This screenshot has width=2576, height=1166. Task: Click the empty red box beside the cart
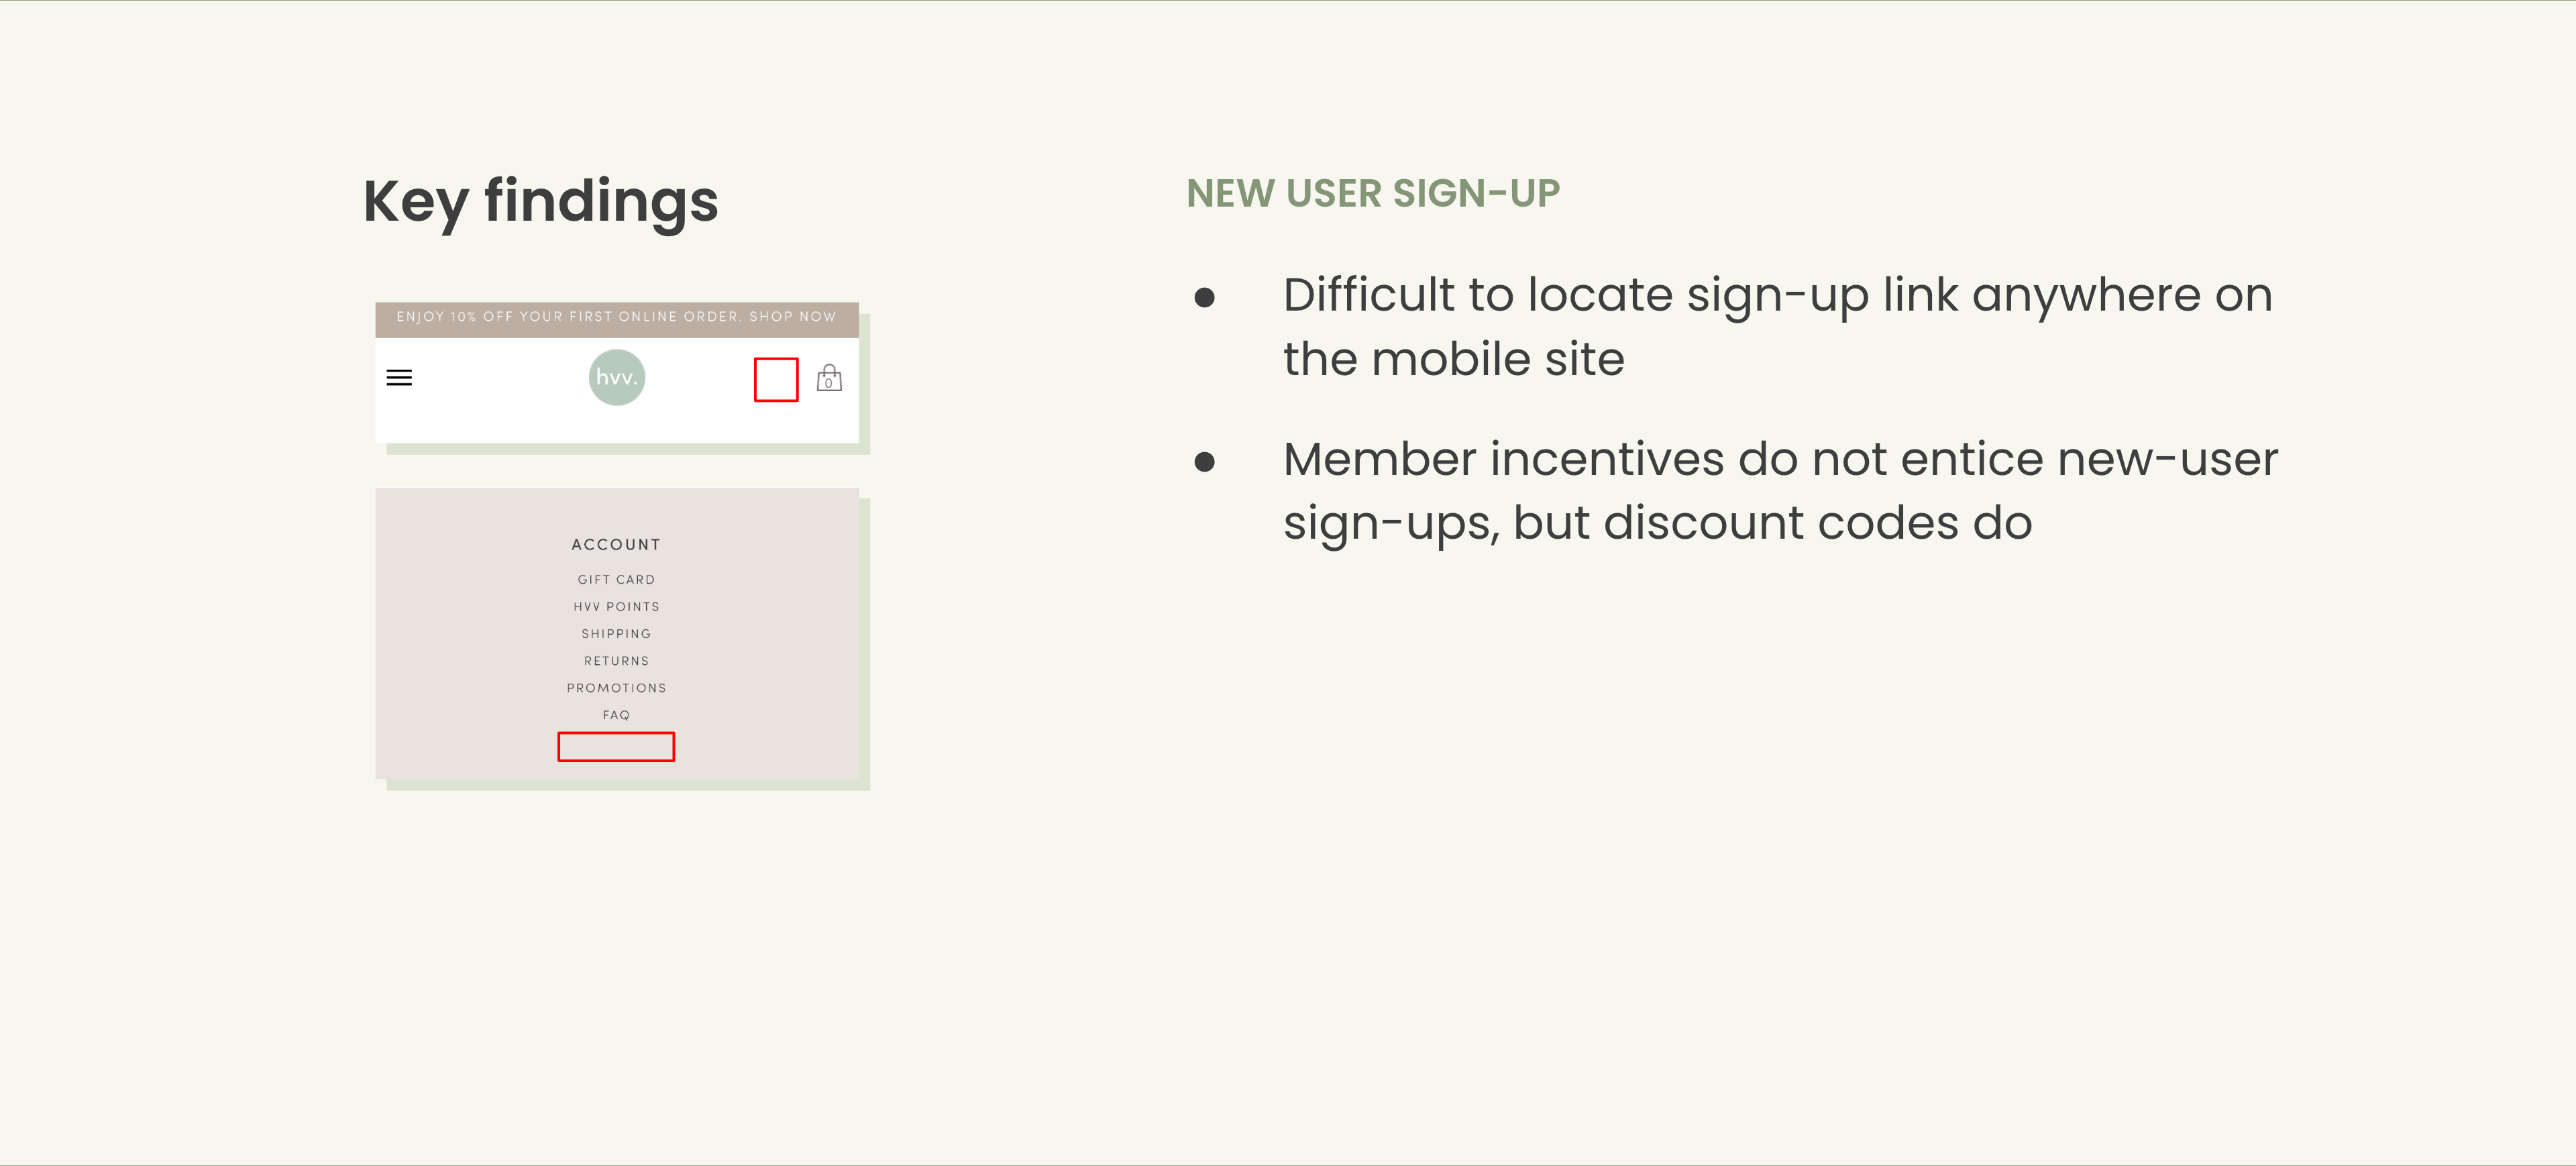776,380
